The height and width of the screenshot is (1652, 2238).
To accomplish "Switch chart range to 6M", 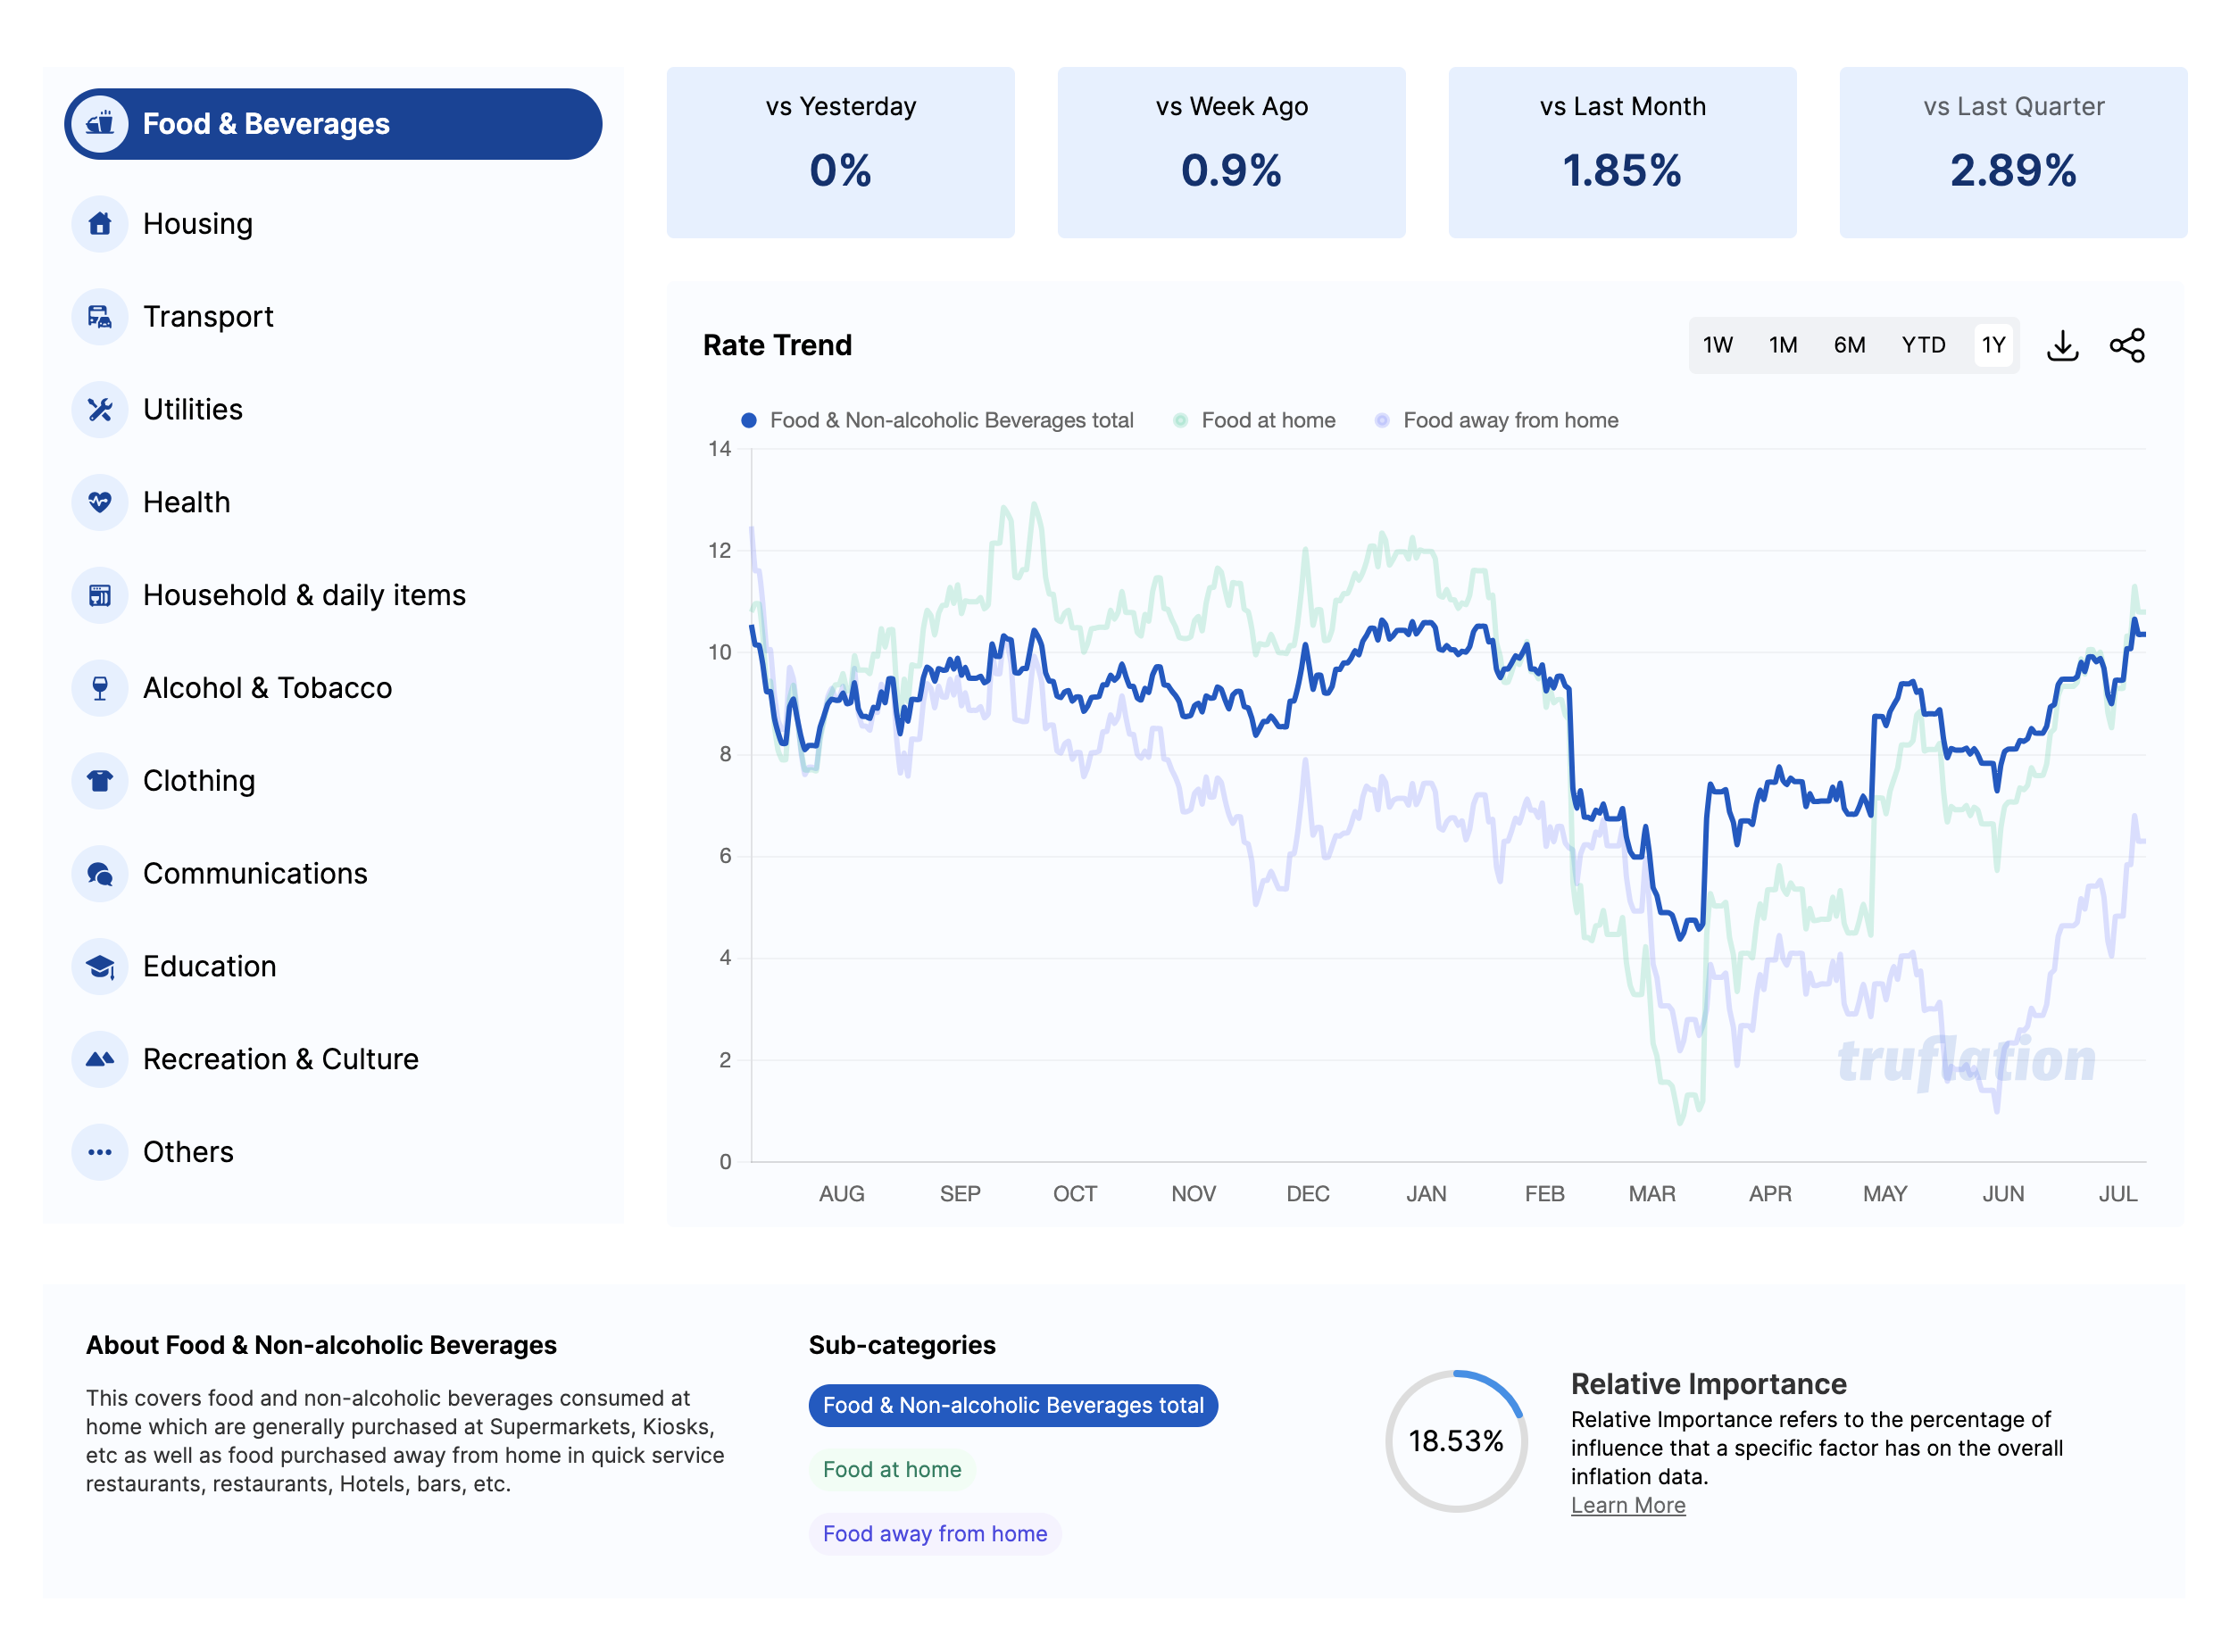I will (1848, 346).
